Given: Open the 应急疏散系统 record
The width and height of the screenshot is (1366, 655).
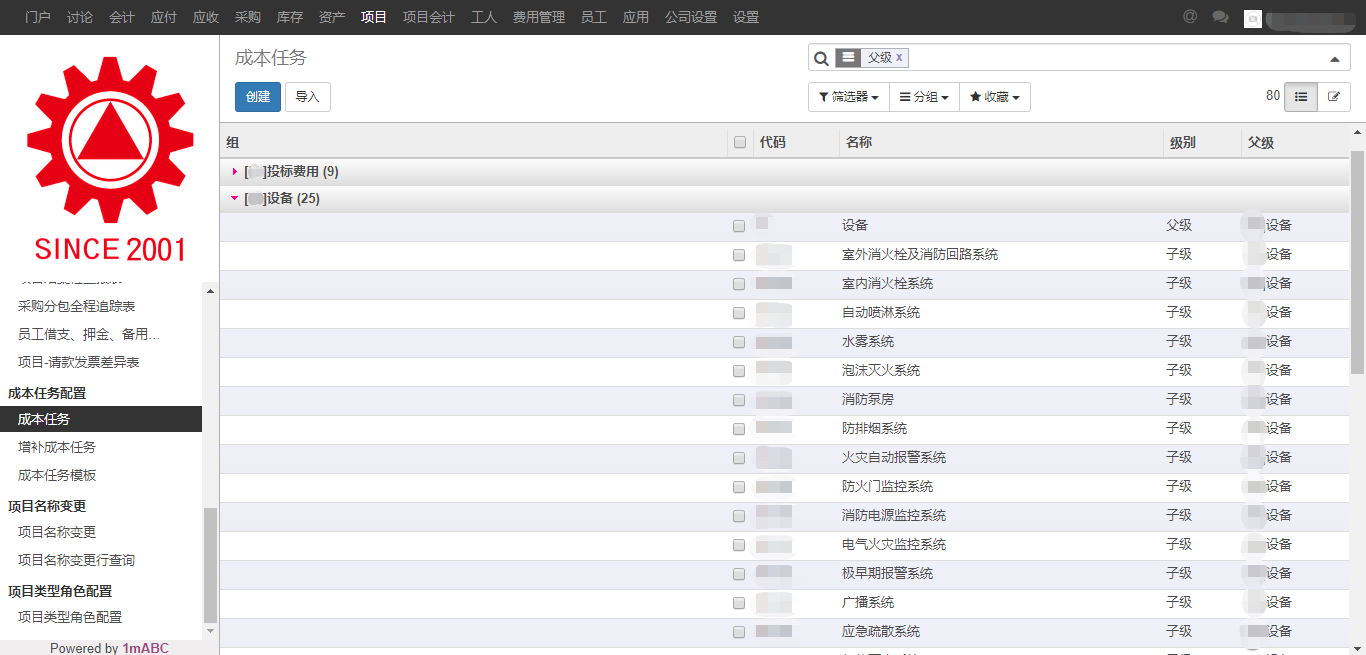Looking at the screenshot, I should (881, 632).
